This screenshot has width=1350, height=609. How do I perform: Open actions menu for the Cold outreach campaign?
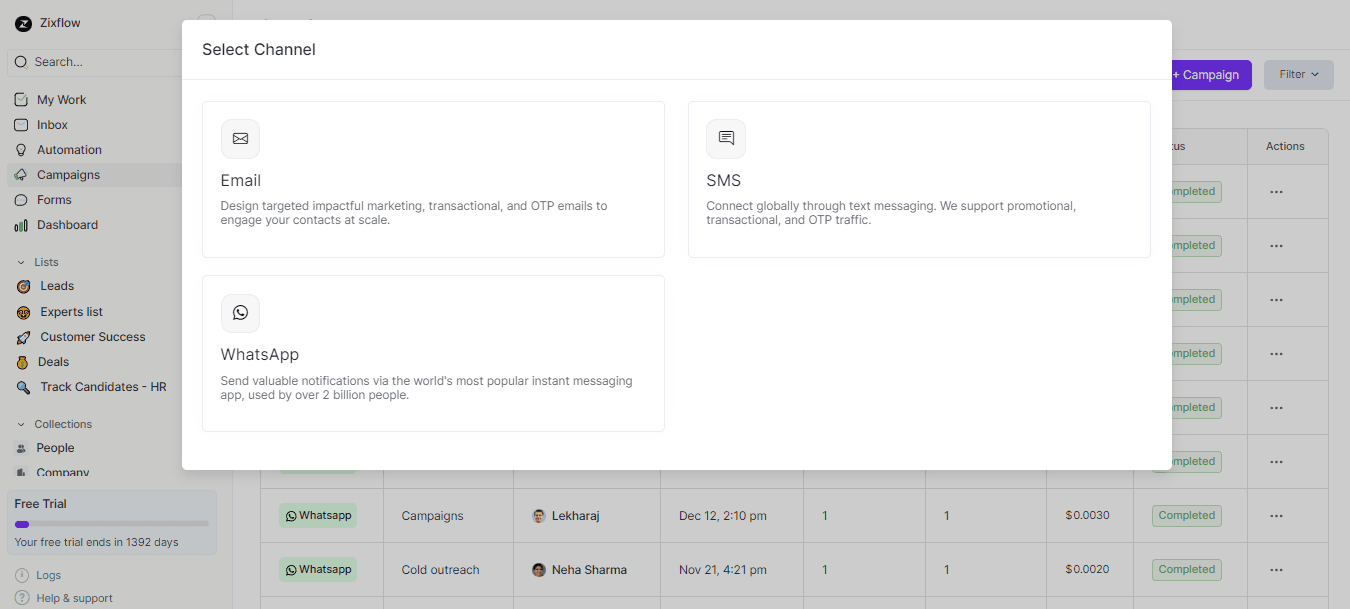point(1276,569)
